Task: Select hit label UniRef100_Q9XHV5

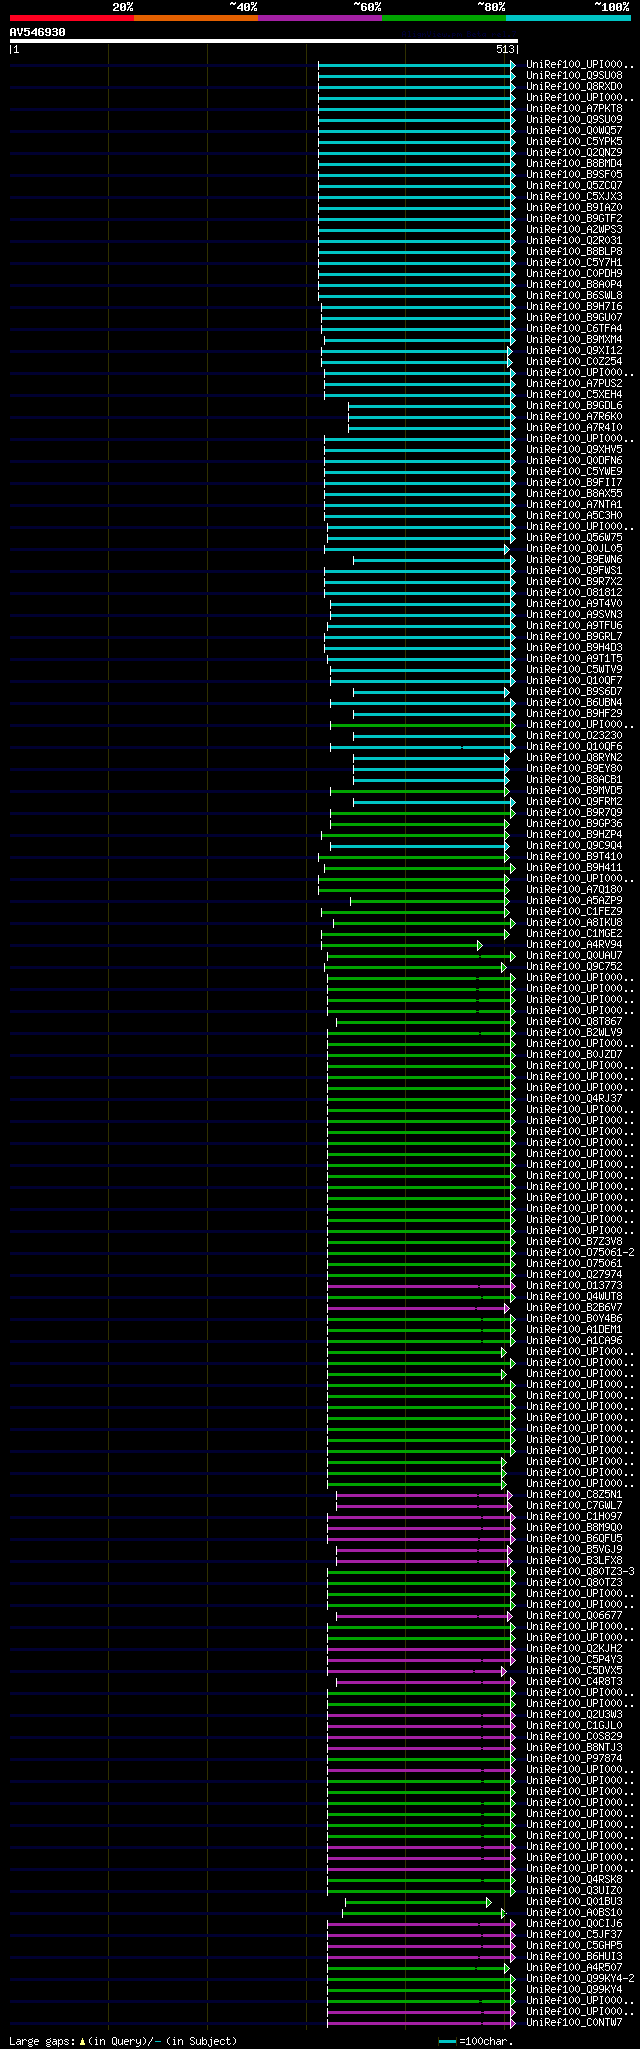Action: 574,450
